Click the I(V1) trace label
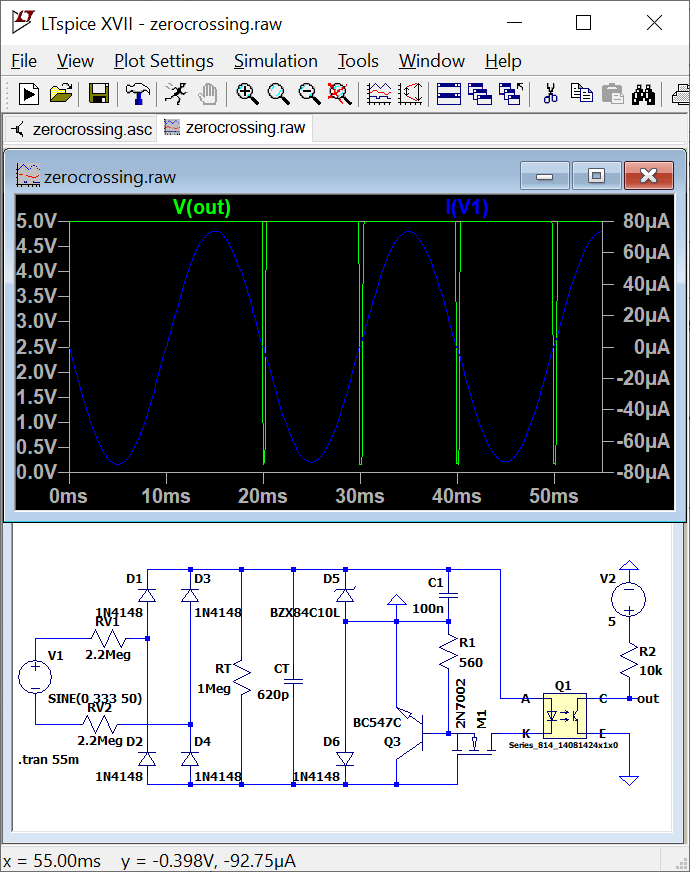 point(467,207)
